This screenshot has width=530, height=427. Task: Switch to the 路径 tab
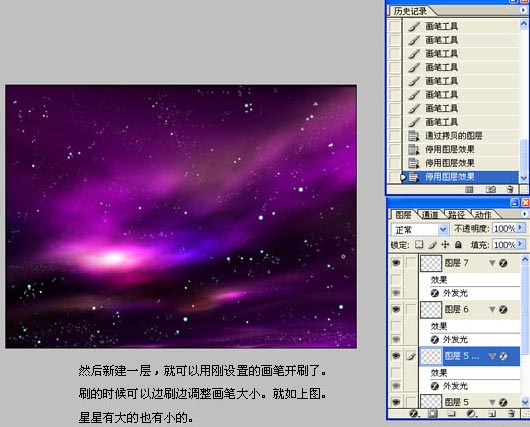(x=456, y=215)
